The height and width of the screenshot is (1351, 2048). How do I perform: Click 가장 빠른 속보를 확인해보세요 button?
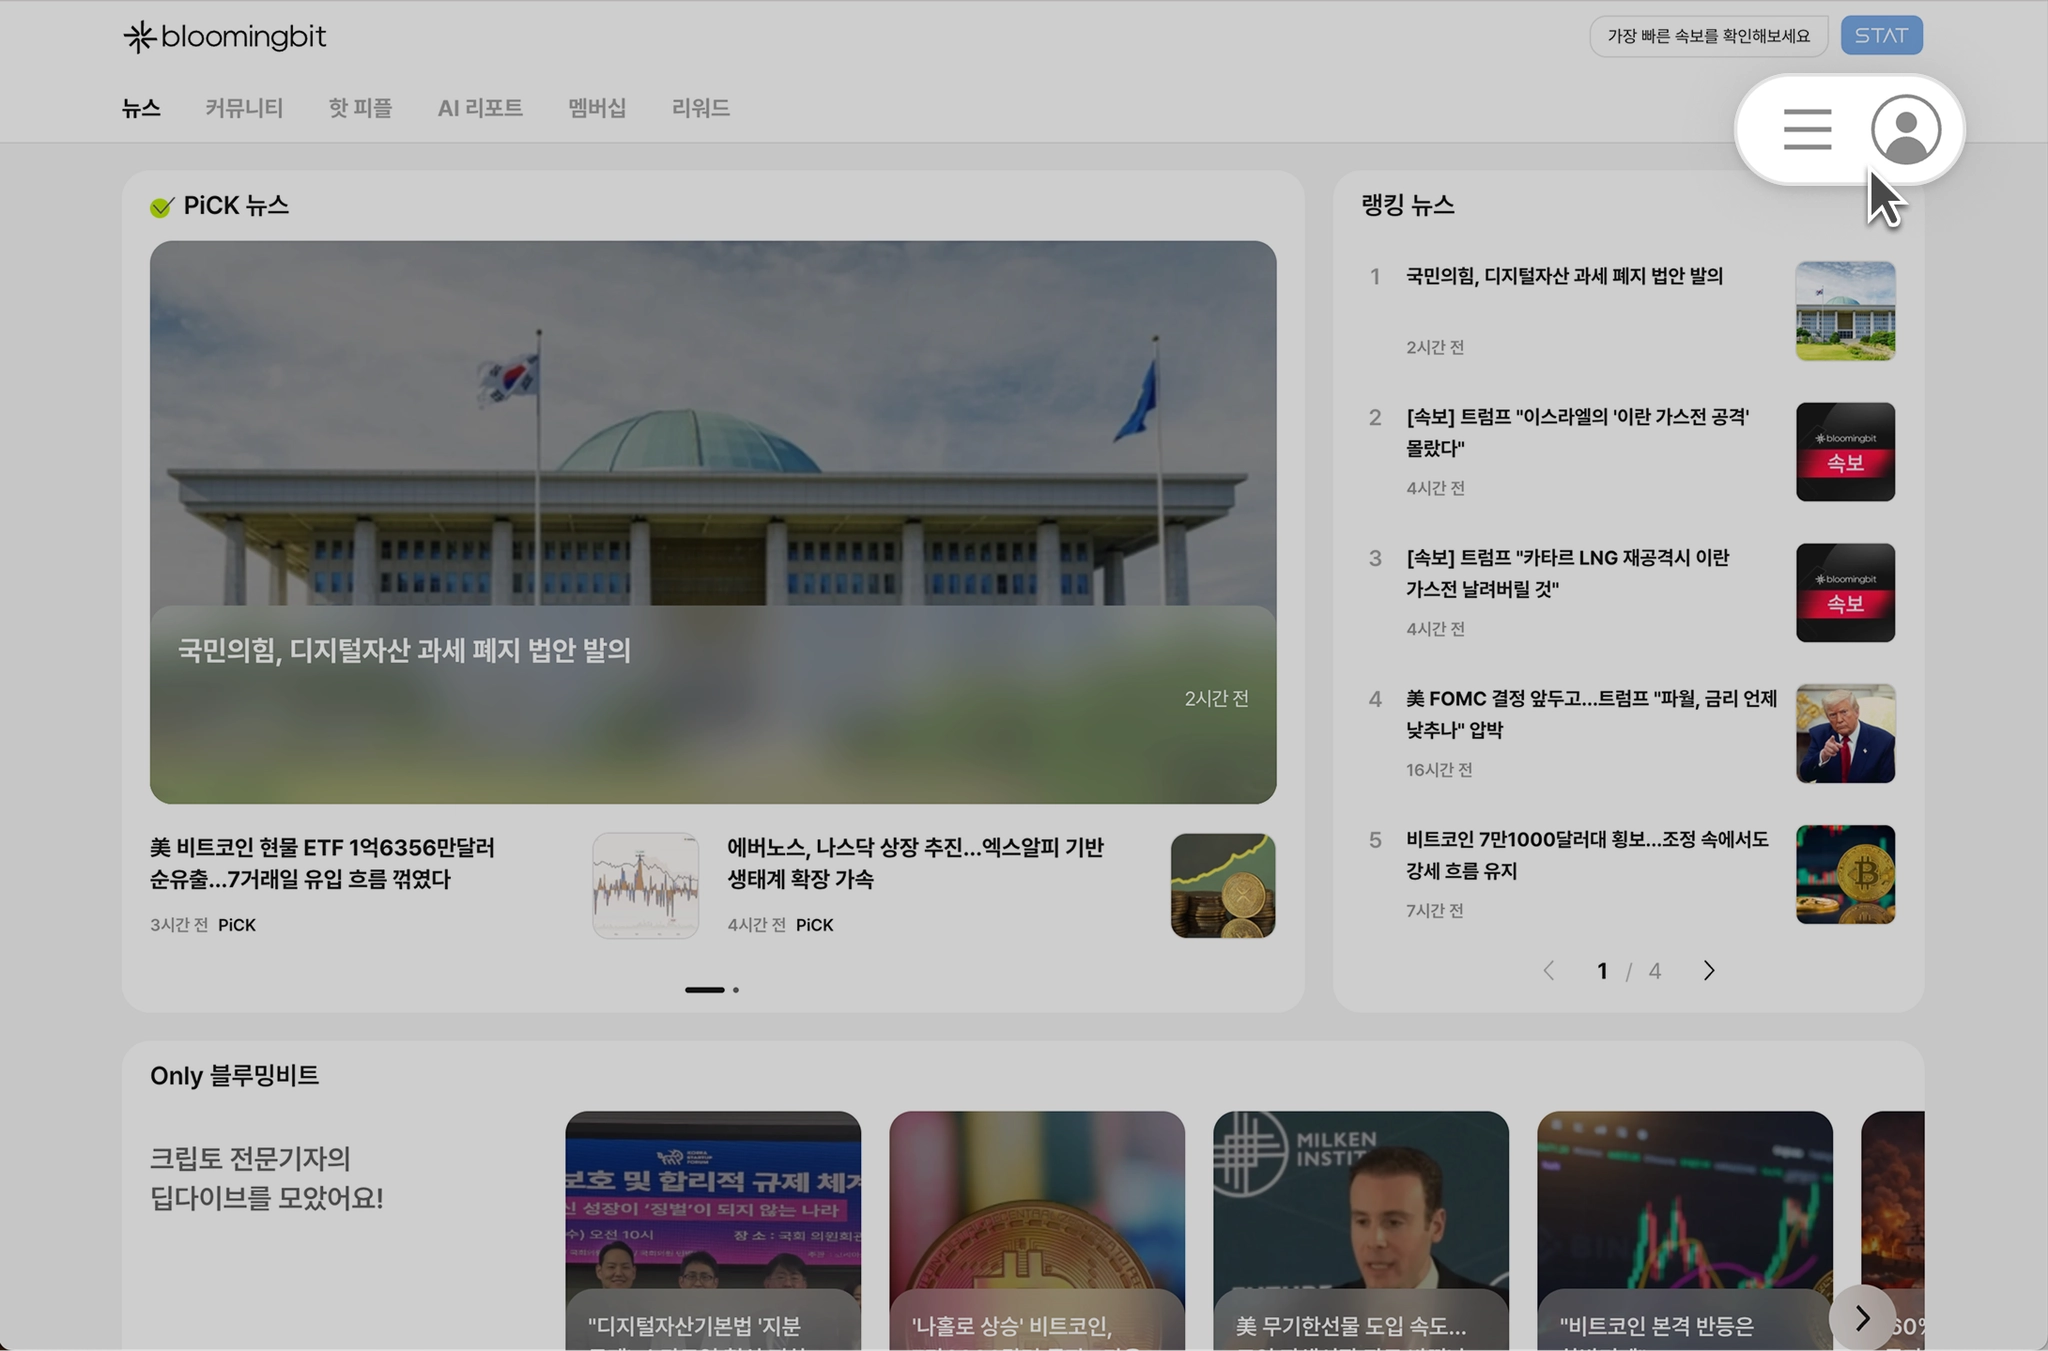1708,36
